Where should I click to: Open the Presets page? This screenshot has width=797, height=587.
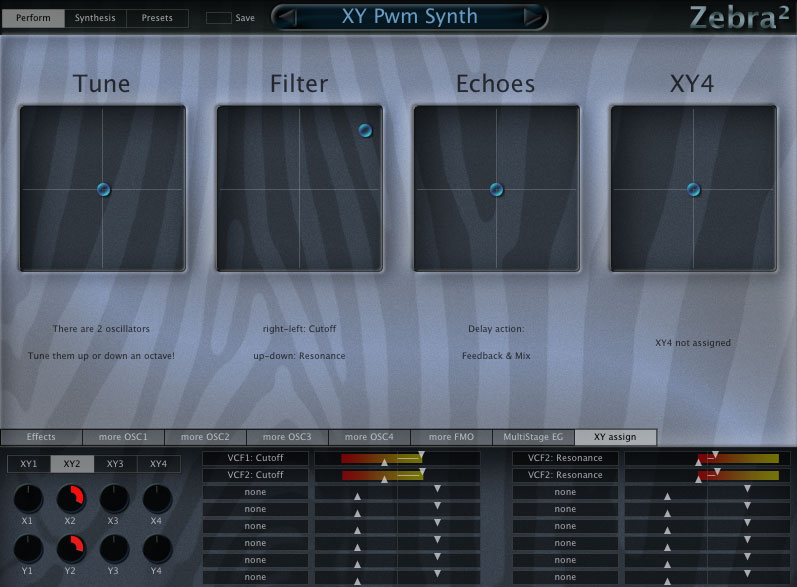click(x=157, y=18)
